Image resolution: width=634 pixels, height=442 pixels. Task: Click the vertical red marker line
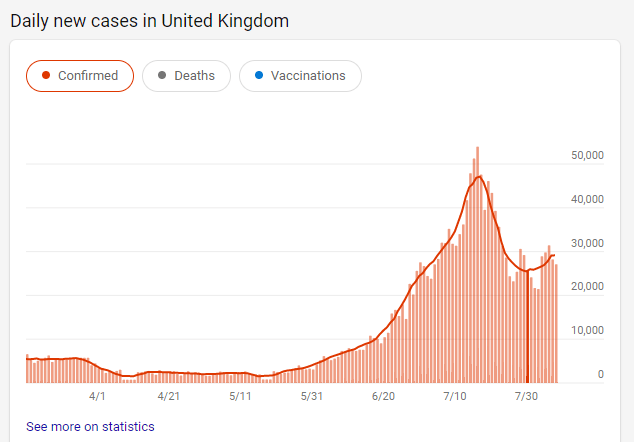pyautogui.click(x=527, y=330)
